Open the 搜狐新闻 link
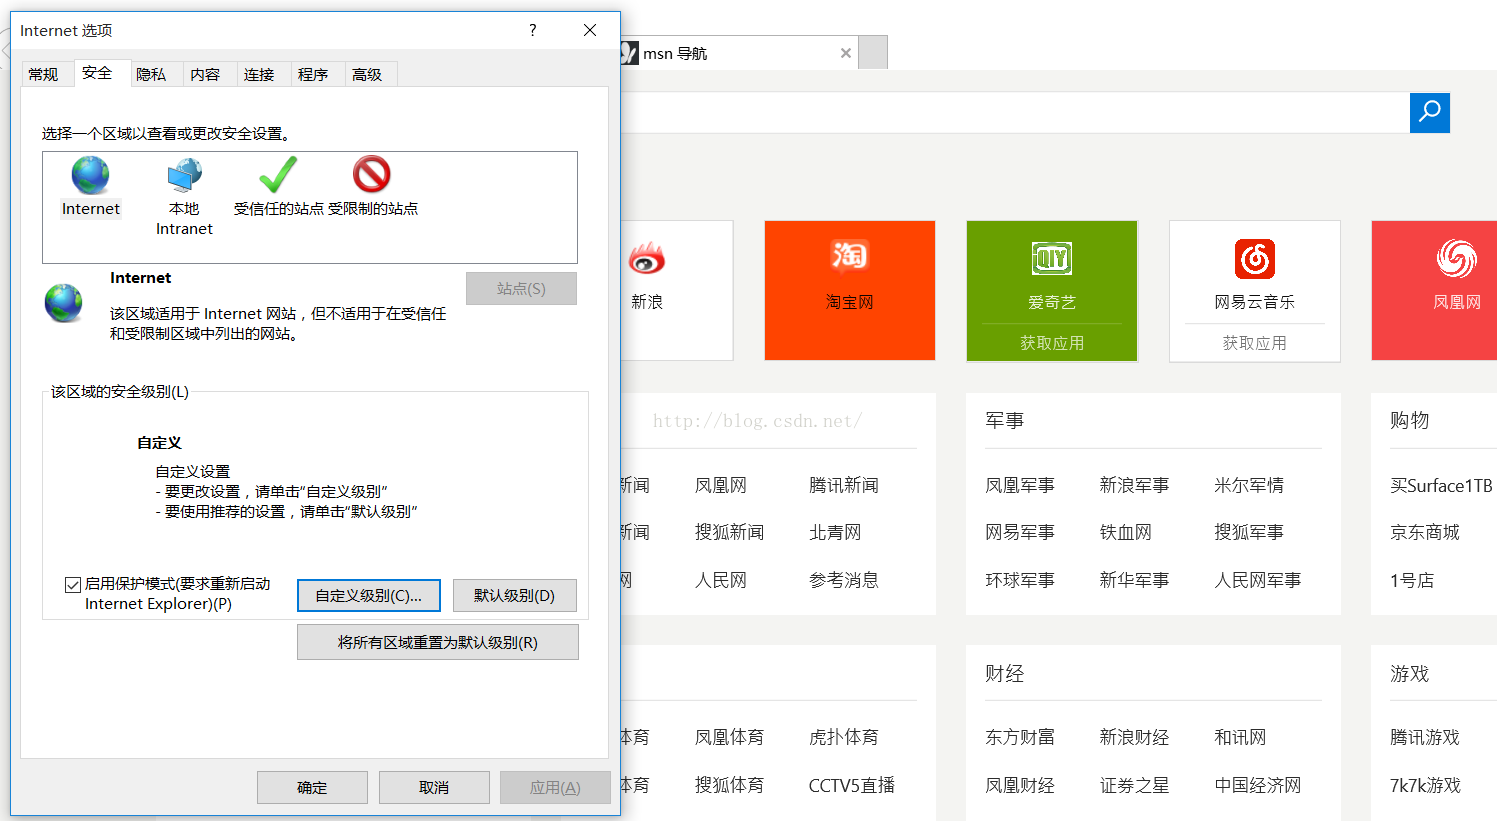Screen dimensions: 1497x821 [x=729, y=532]
